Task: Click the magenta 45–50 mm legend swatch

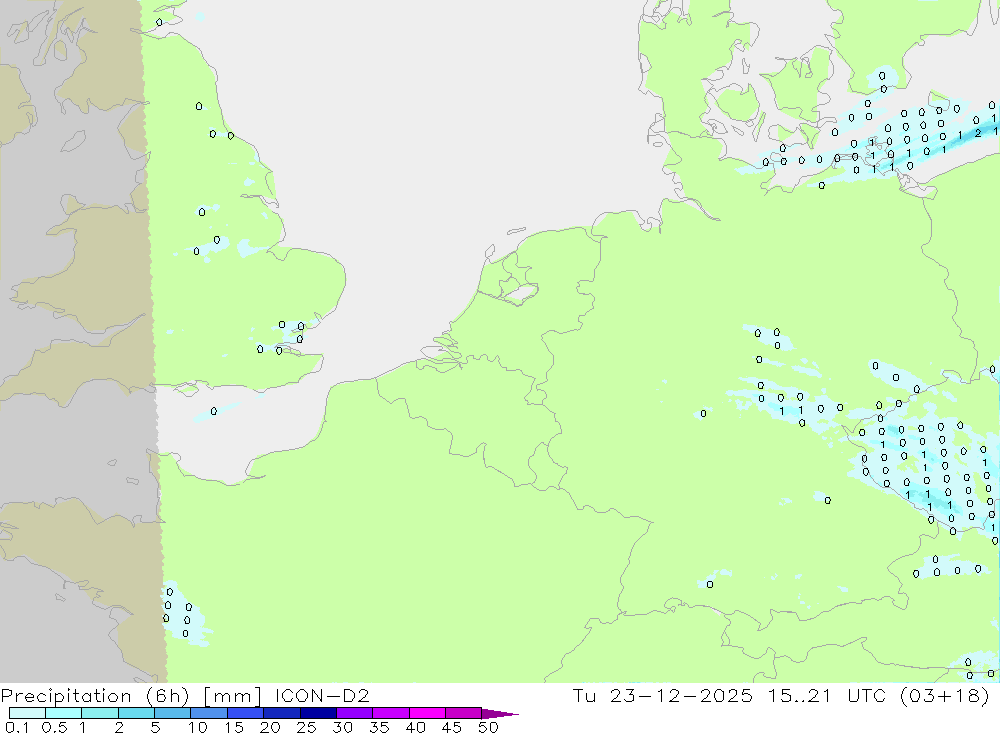Action: [x=463, y=713]
